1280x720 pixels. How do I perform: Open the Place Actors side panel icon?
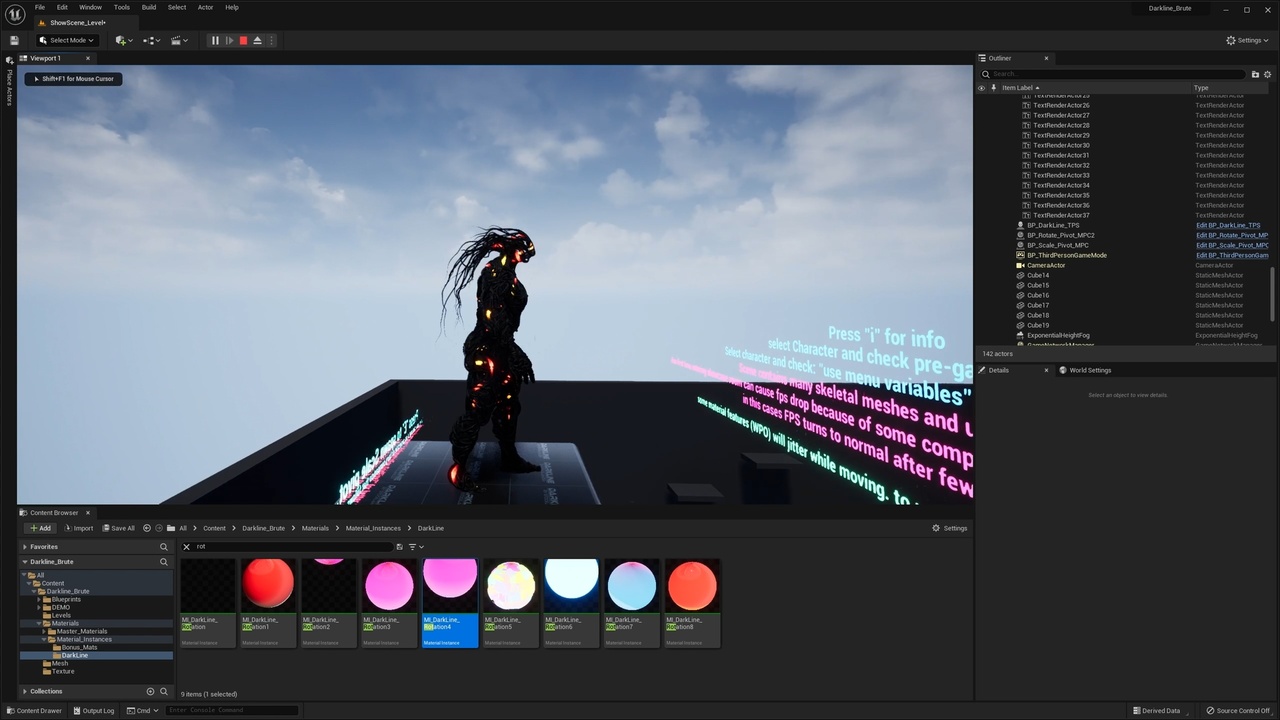pyautogui.click(x=9, y=62)
